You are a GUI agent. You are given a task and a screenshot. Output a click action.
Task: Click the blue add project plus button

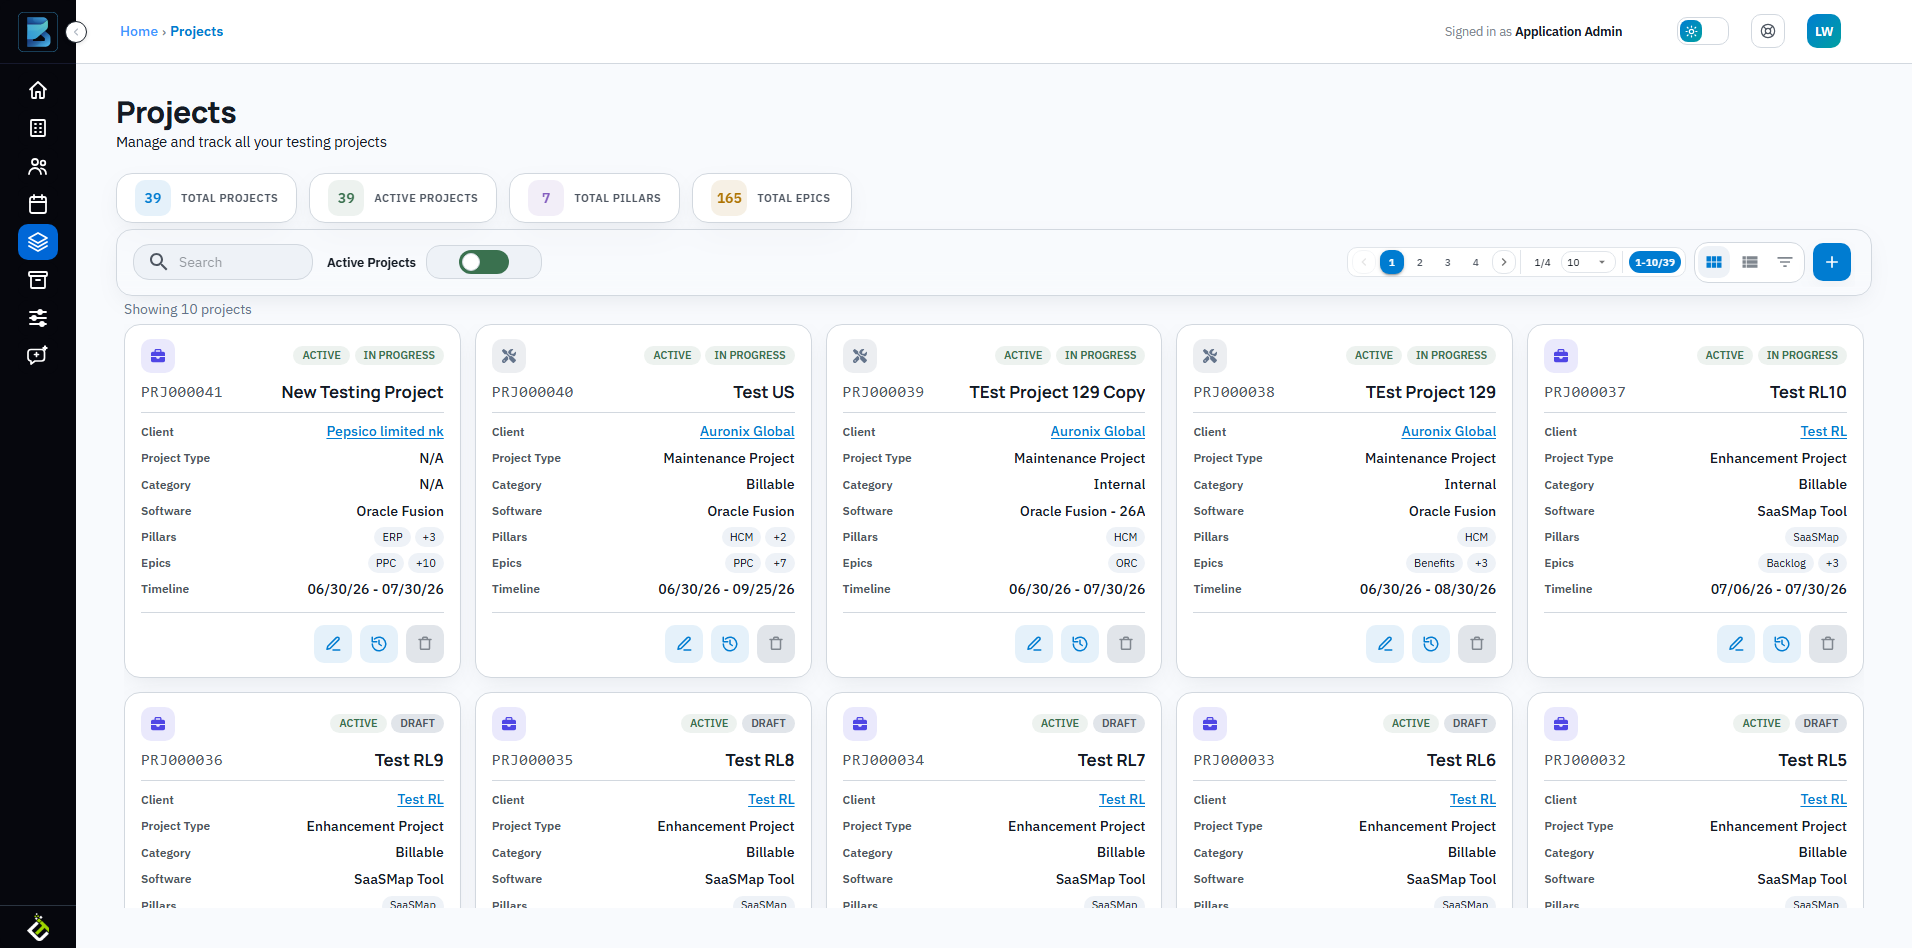[x=1832, y=262]
